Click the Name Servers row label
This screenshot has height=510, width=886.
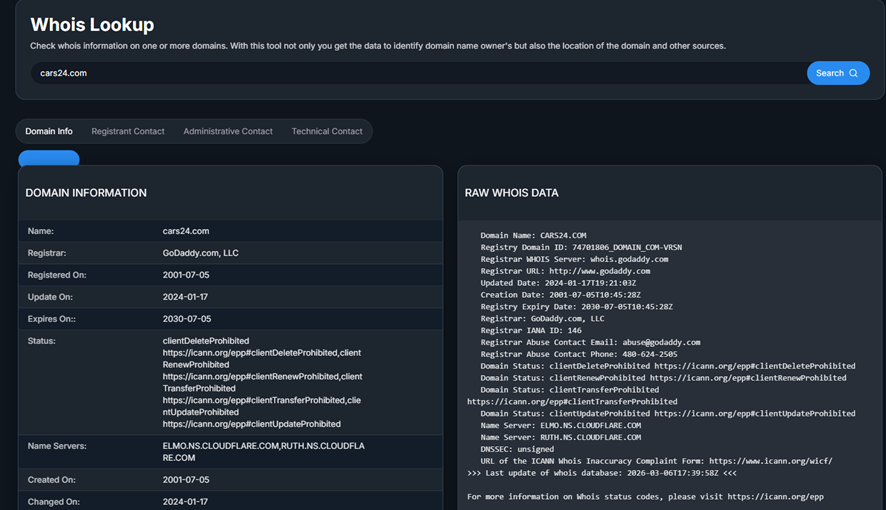(x=57, y=446)
